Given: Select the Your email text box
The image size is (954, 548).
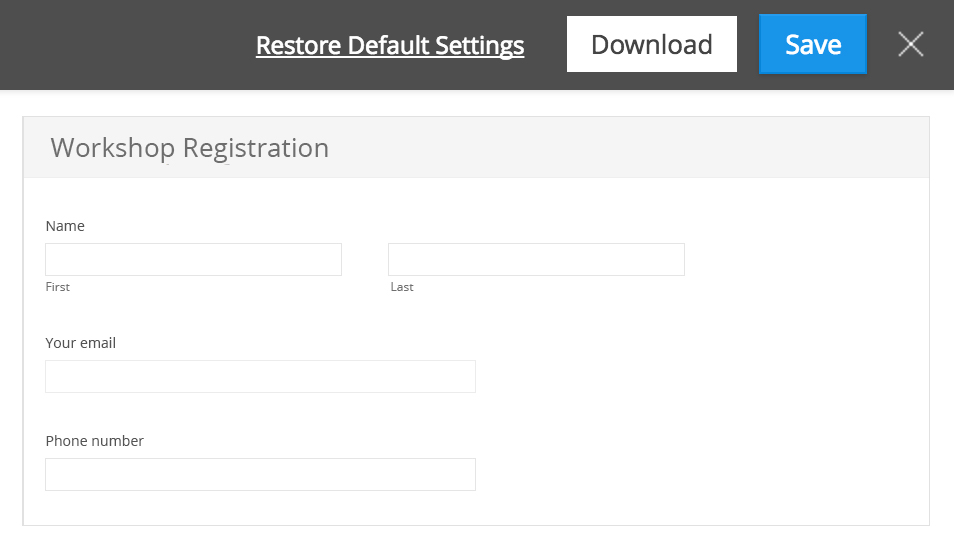Looking at the screenshot, I should point(260,376).
